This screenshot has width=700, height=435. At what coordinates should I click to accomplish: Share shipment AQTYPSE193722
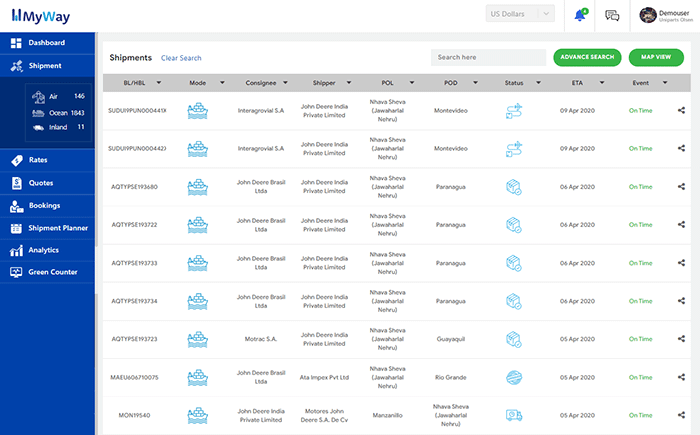point(681,225)
